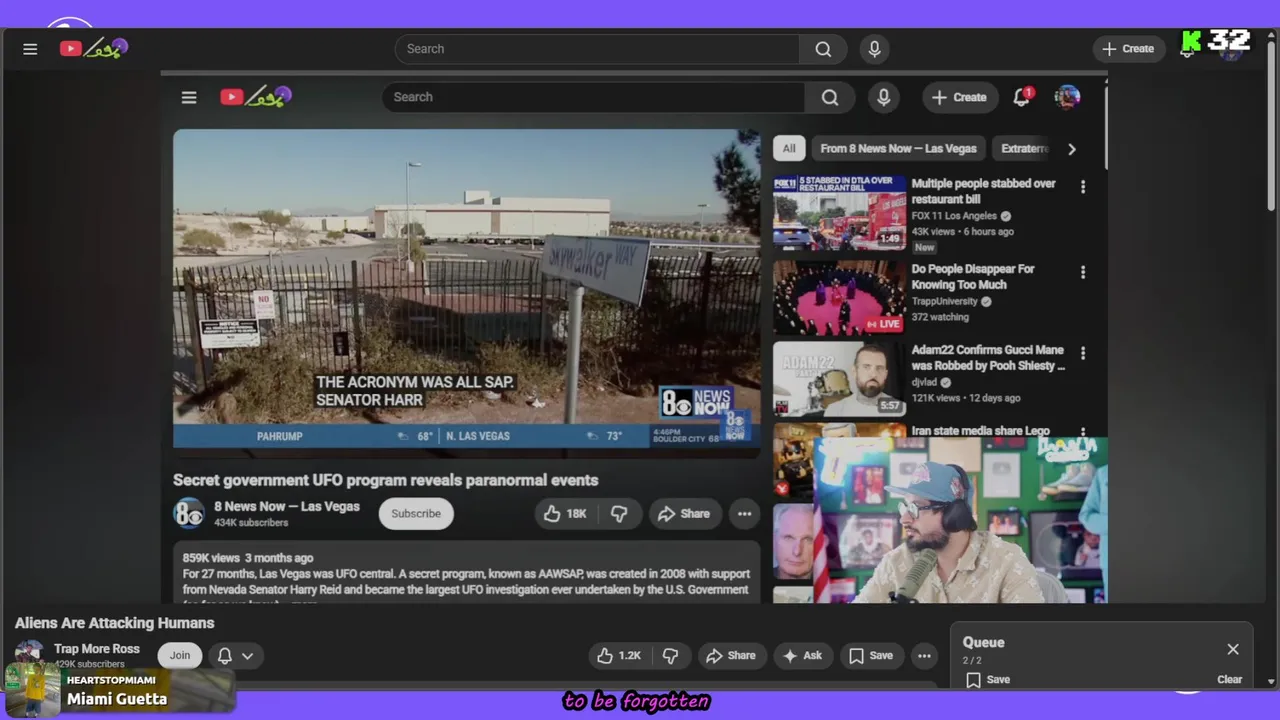Open options for Adam22 Confirms video
The image size is (1280, 720).
coord(1082,353)
